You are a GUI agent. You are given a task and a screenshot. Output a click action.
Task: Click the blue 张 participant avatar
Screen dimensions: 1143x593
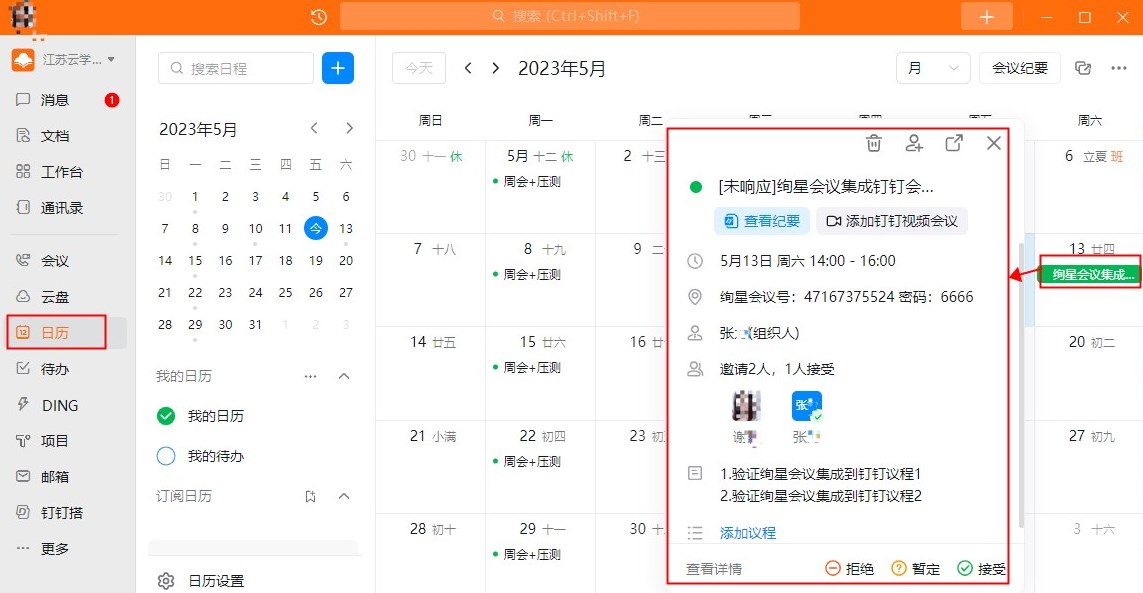807,406
